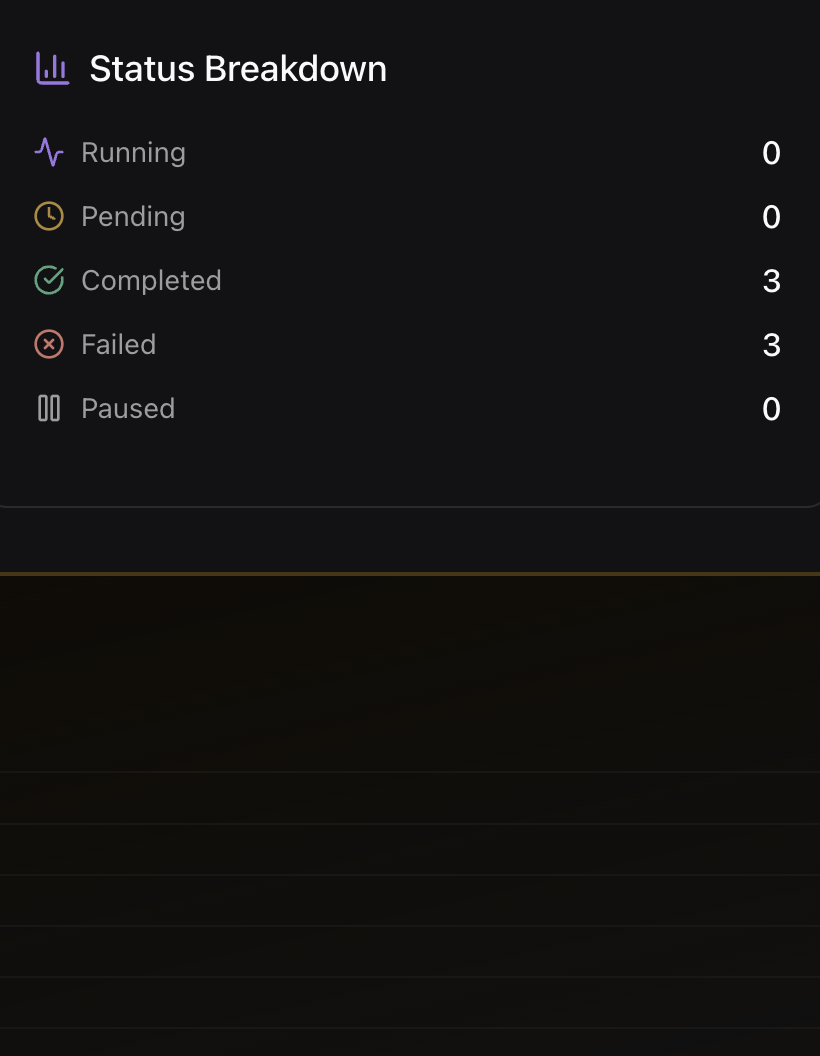Click the Paused pause-bars icon
The height and width of the screenshot is (1056, 820).
[x=49, y=408]
